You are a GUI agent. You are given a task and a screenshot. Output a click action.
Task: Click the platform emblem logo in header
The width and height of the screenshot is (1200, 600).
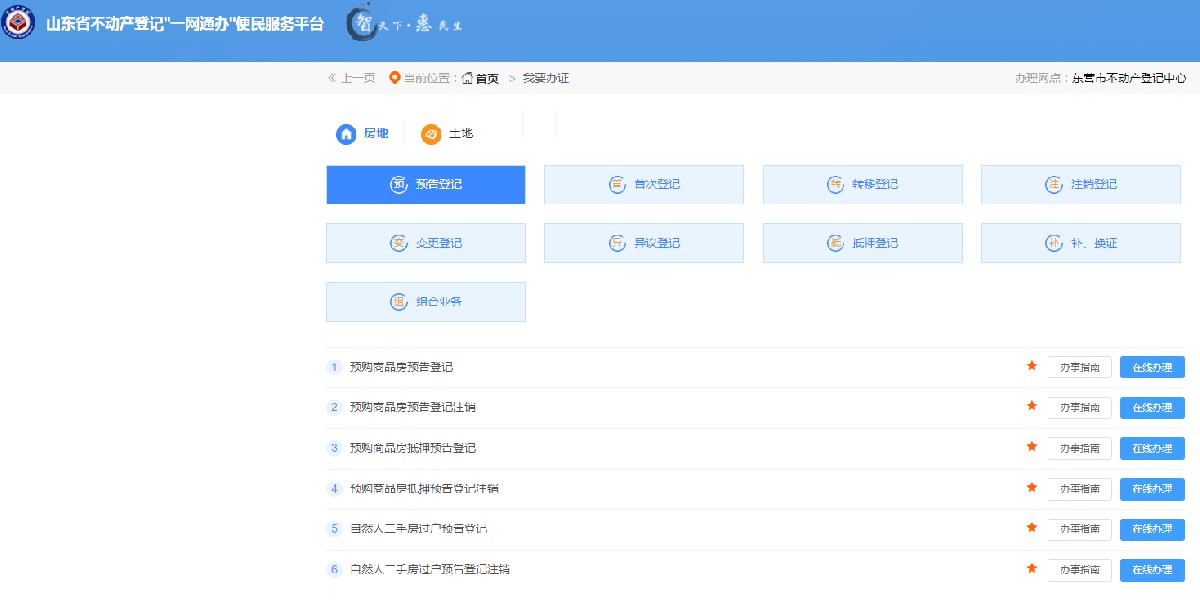point(19,23)
